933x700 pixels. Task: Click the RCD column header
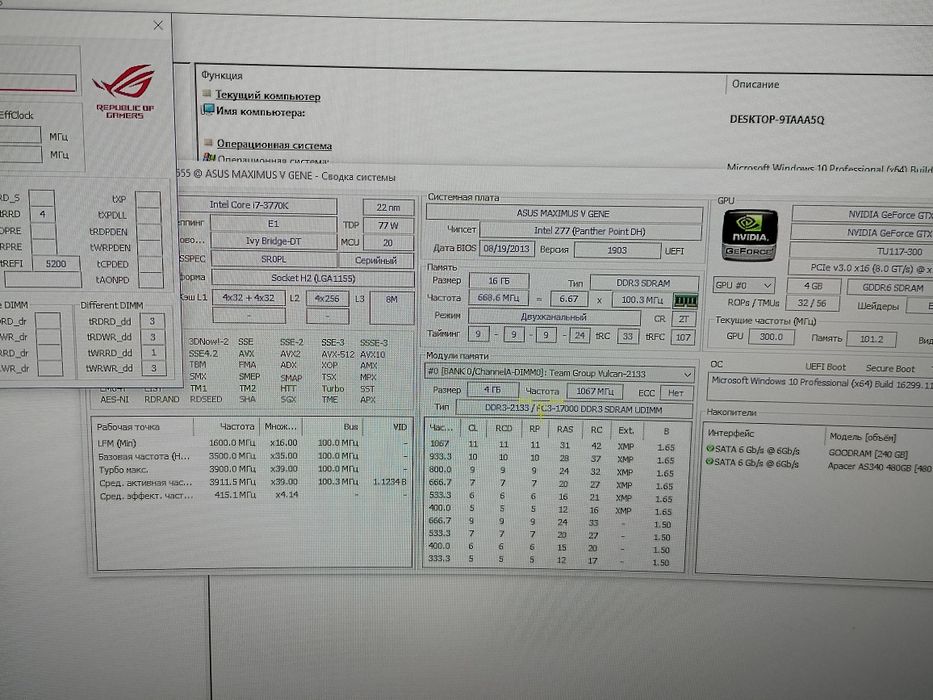point(503,428)
